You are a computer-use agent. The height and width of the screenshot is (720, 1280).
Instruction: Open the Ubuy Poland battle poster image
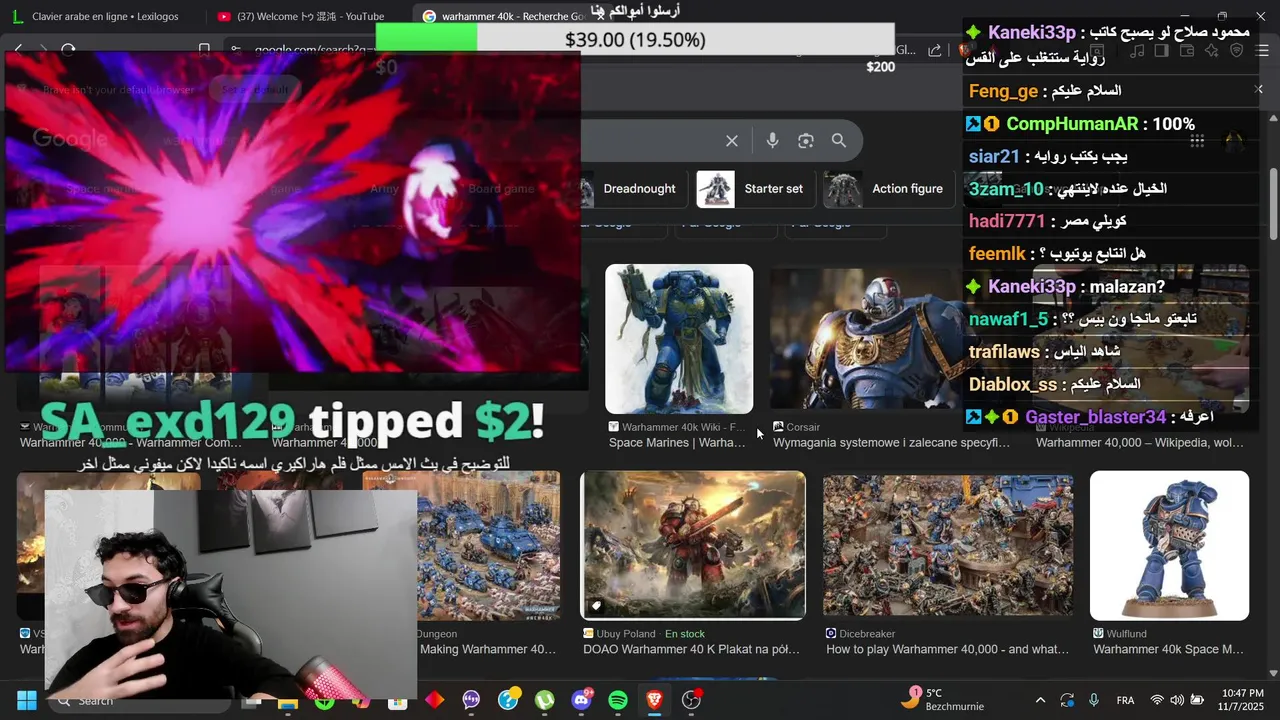coord(693,546)
